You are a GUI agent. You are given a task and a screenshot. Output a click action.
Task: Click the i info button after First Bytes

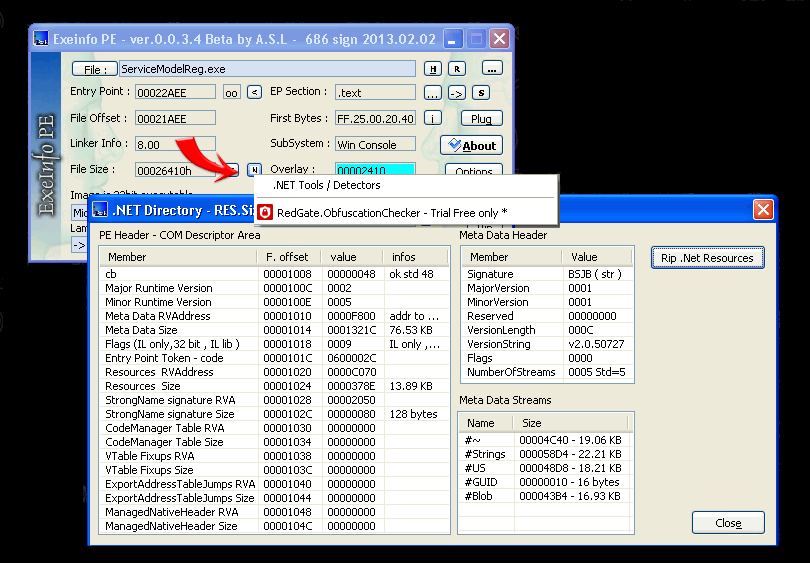(x=433, y=118)
